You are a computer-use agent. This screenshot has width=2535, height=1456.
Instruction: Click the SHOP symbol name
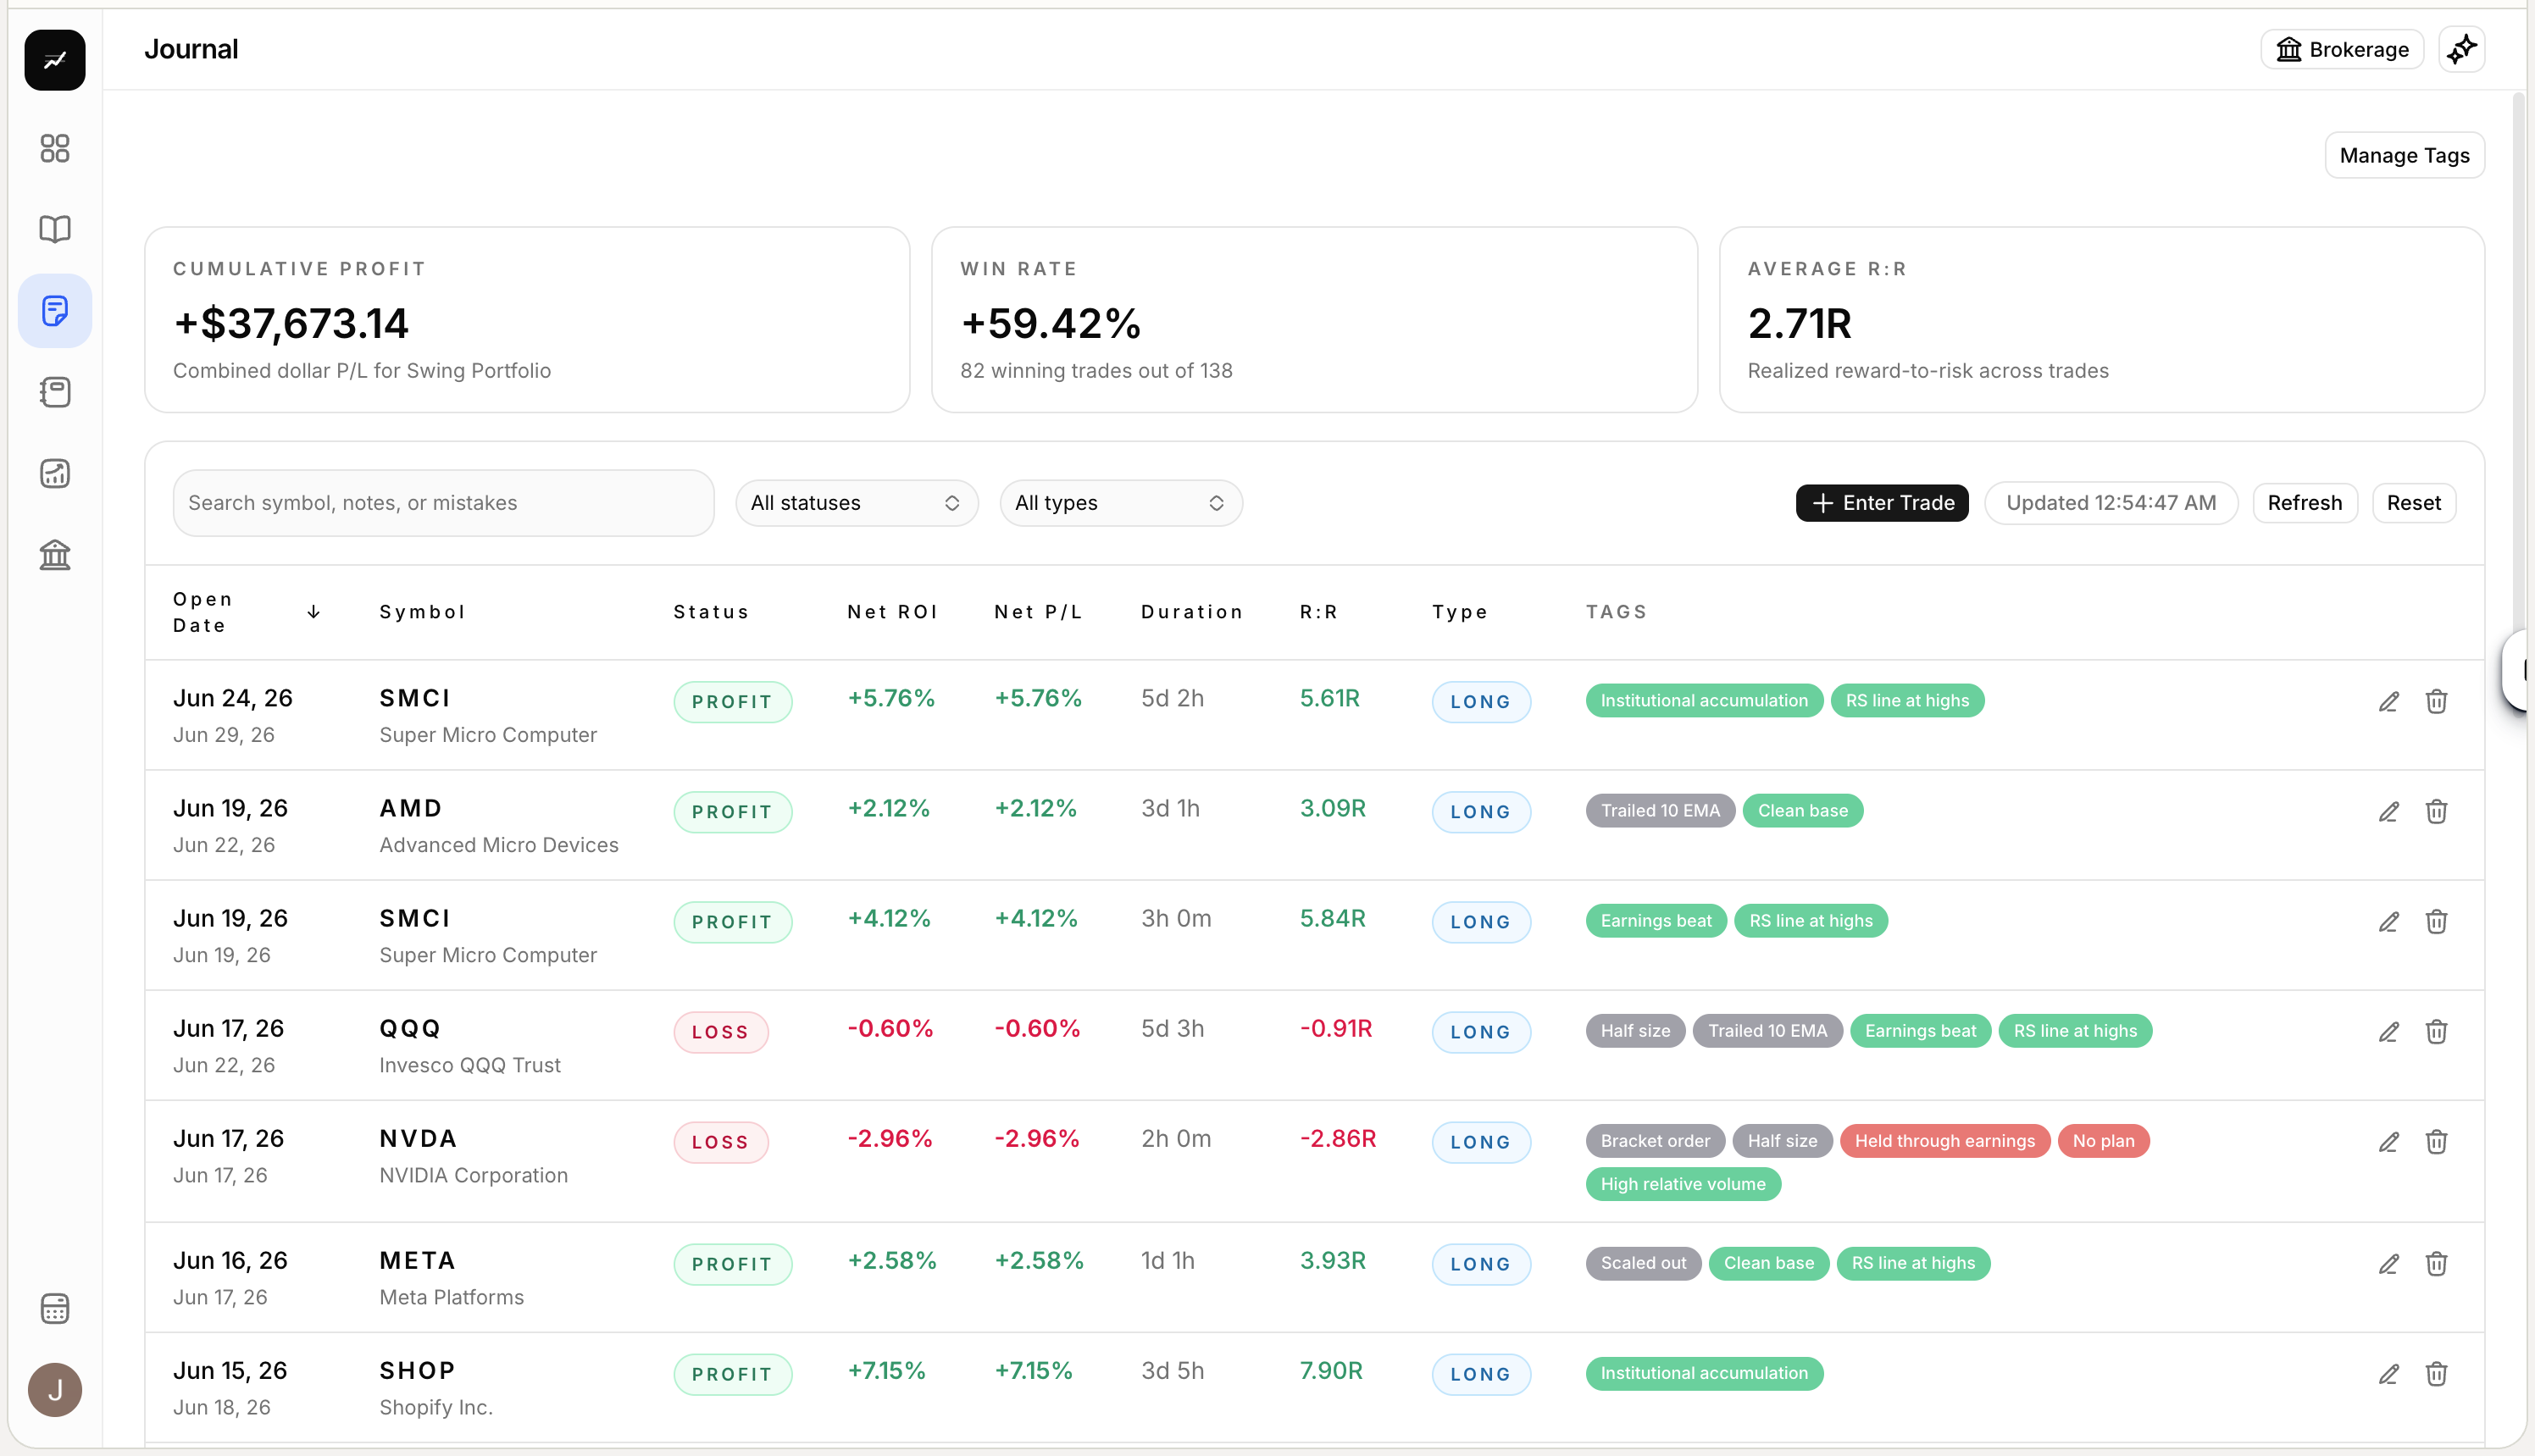coord(417,1371)
